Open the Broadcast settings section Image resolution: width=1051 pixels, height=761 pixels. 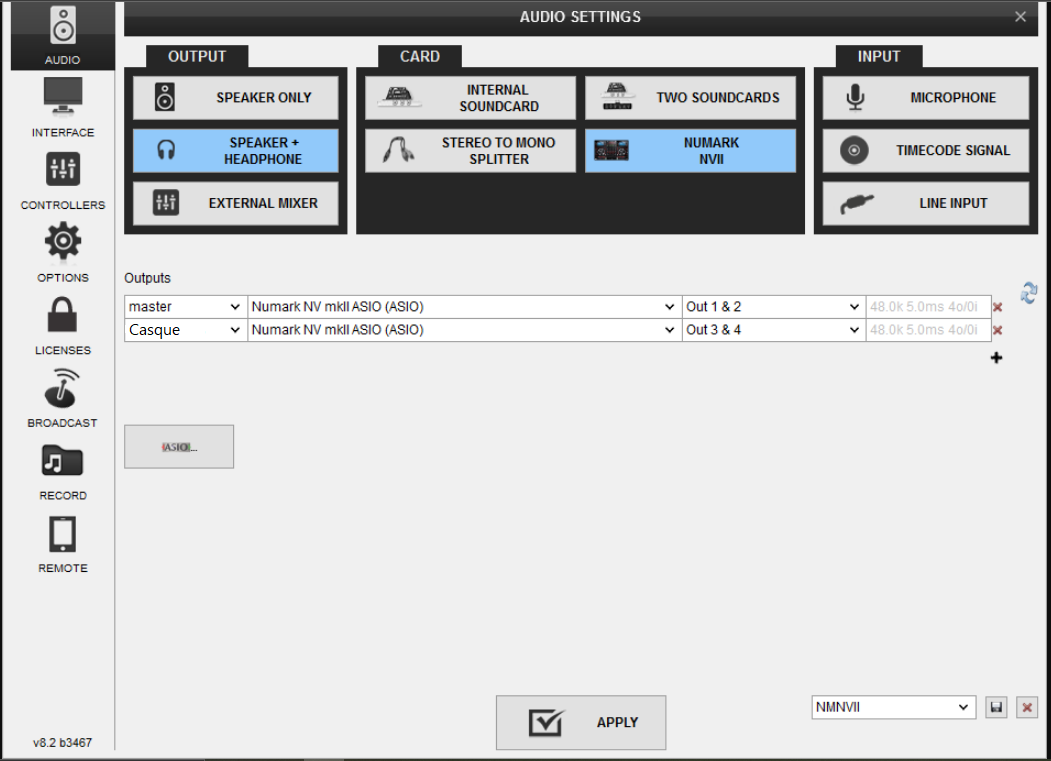(62, 398)
